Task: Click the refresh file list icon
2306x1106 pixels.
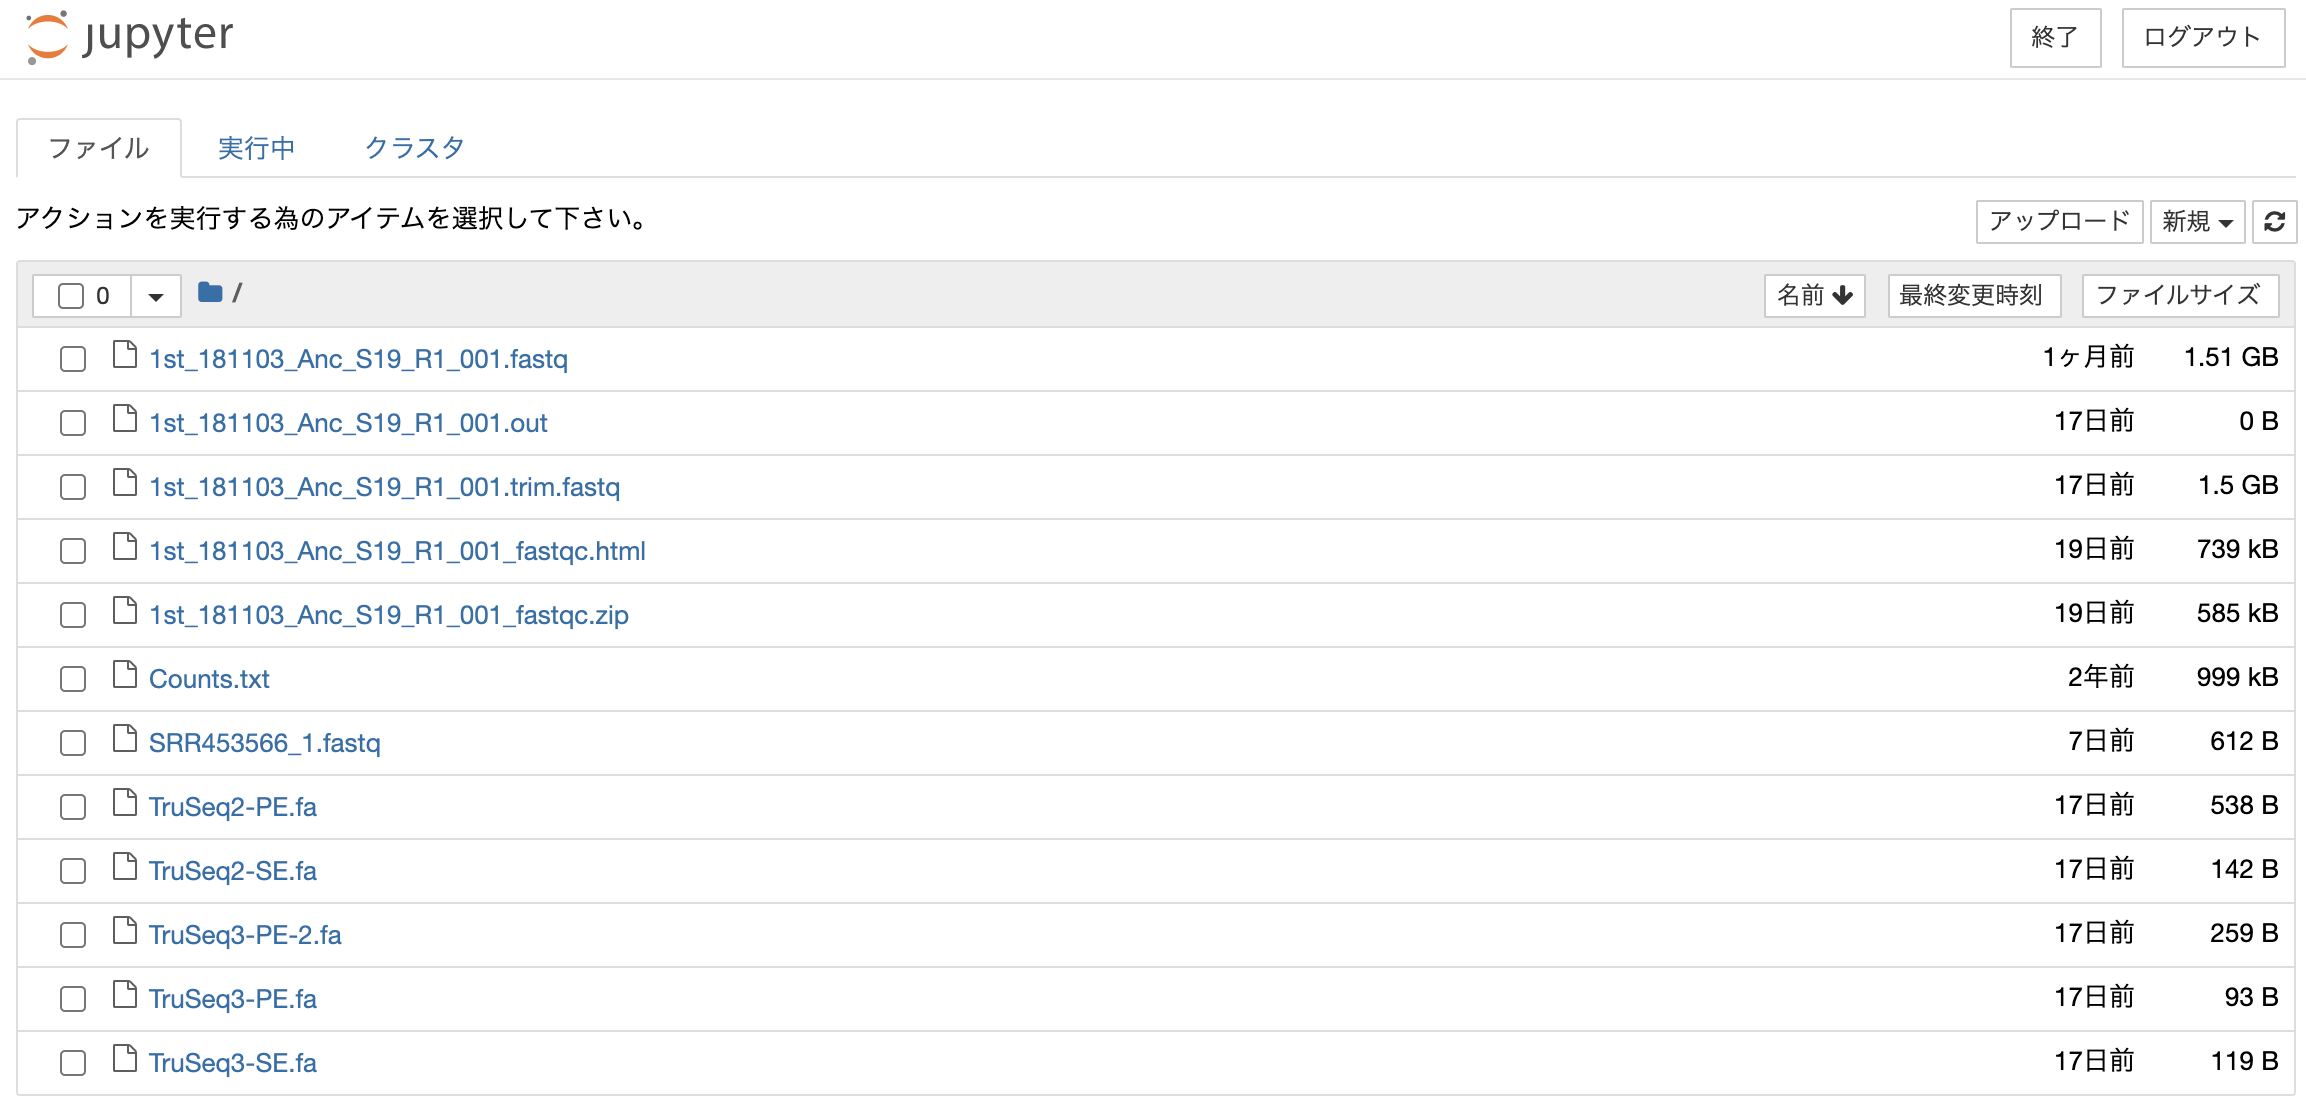Action: click(x=2274, y=221)
